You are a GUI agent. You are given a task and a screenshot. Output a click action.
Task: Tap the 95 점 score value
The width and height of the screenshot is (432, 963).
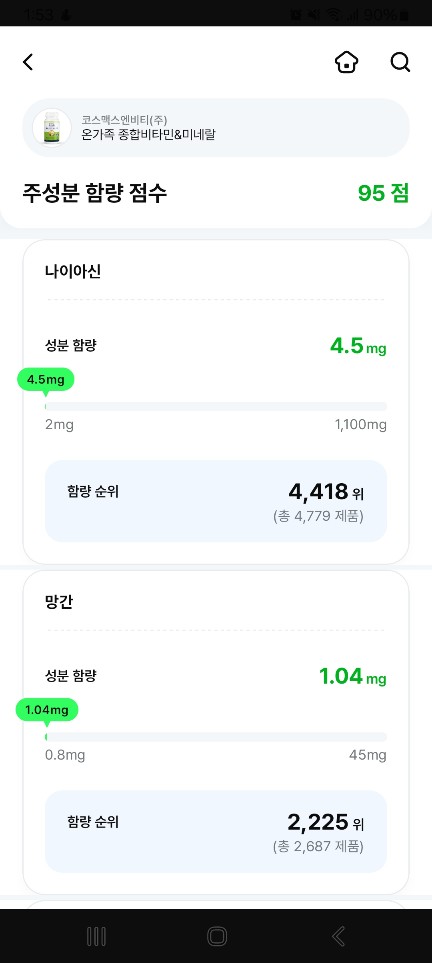click(383, 193)
